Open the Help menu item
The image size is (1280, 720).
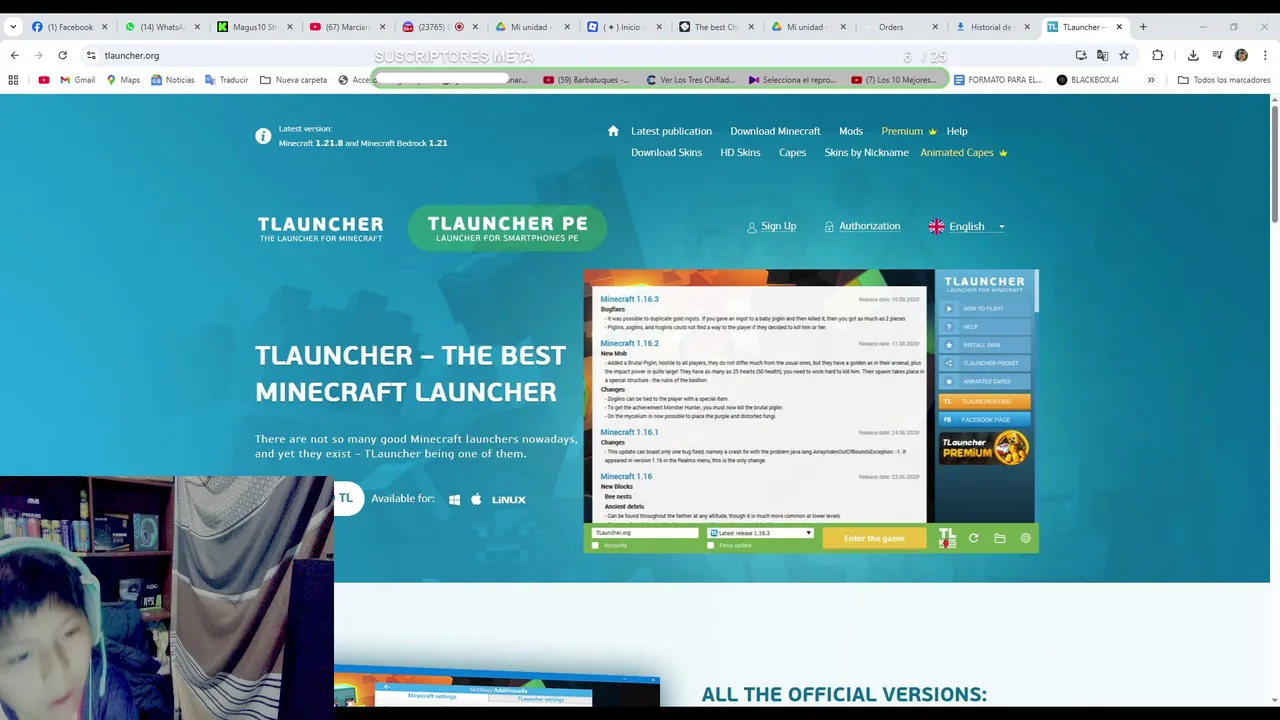tap(957, 131)
